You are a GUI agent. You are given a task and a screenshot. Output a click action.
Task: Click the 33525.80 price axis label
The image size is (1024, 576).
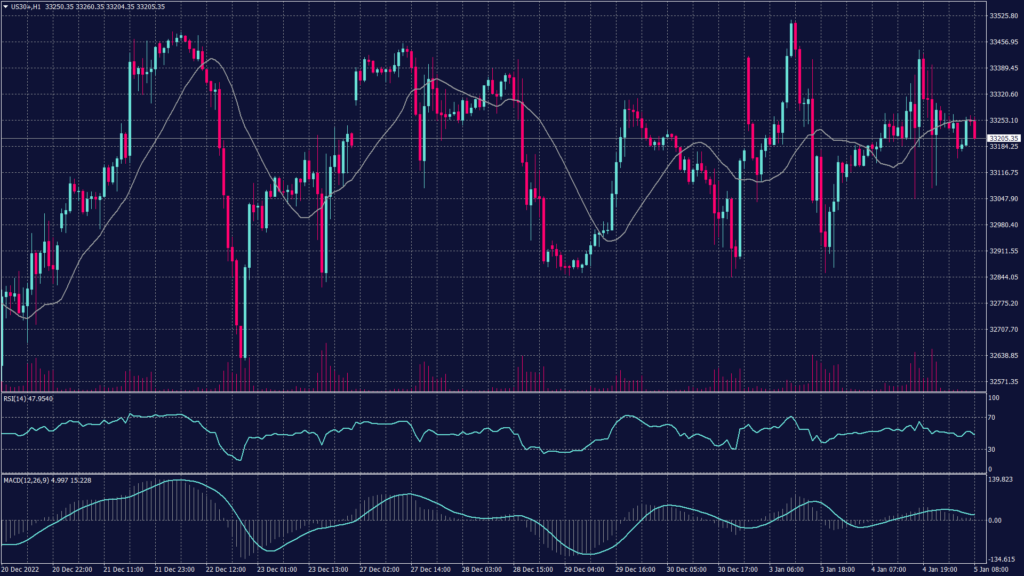1003,16
